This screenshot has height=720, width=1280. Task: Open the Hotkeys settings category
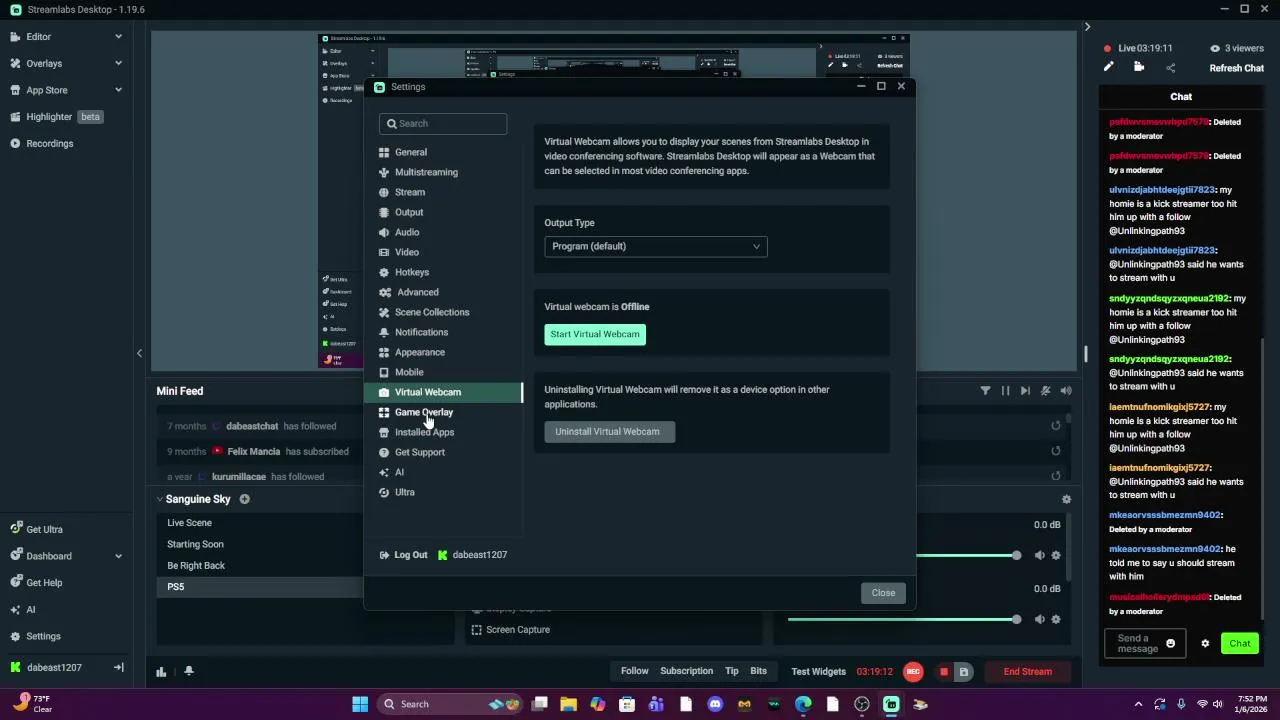click(444, 272)
